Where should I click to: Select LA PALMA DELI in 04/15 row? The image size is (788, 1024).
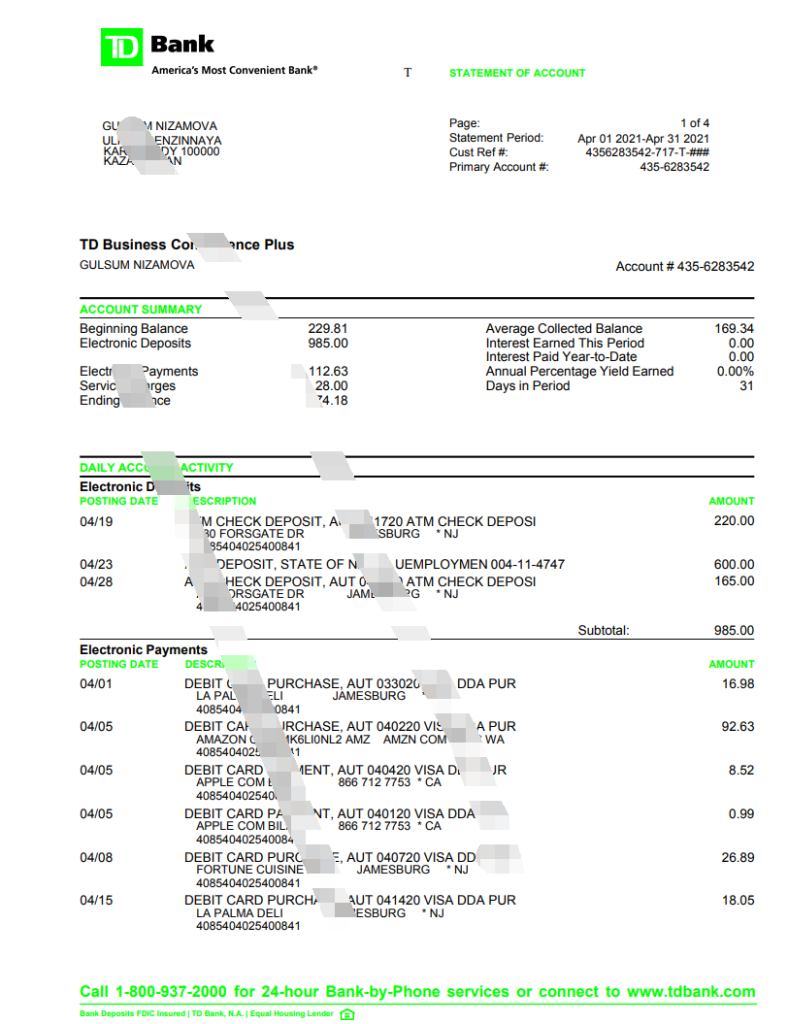(240, 913)
